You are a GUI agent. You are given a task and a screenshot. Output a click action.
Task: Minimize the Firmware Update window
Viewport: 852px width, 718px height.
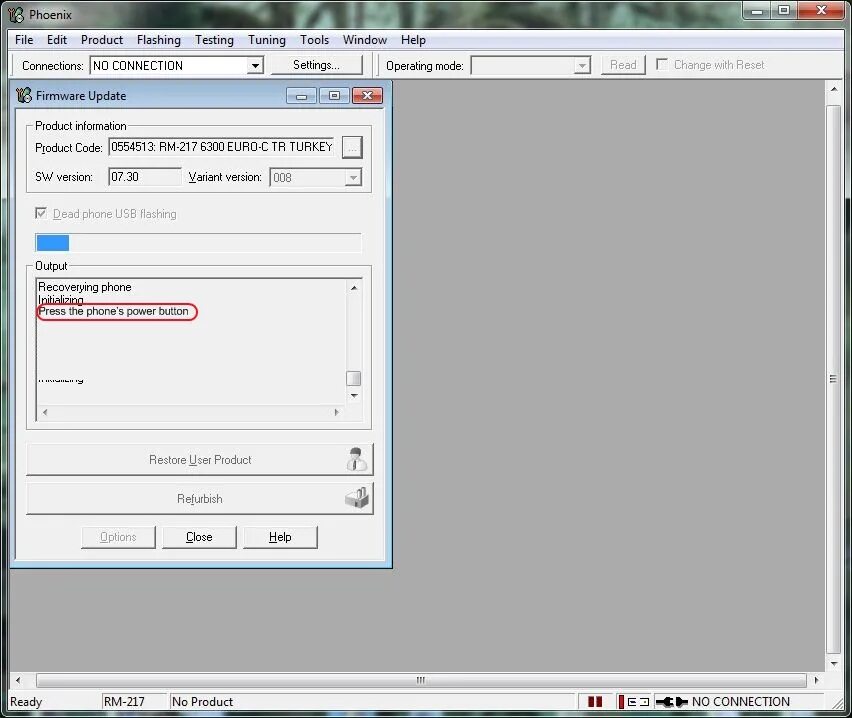pyautogui.click(x=301, y=96)
